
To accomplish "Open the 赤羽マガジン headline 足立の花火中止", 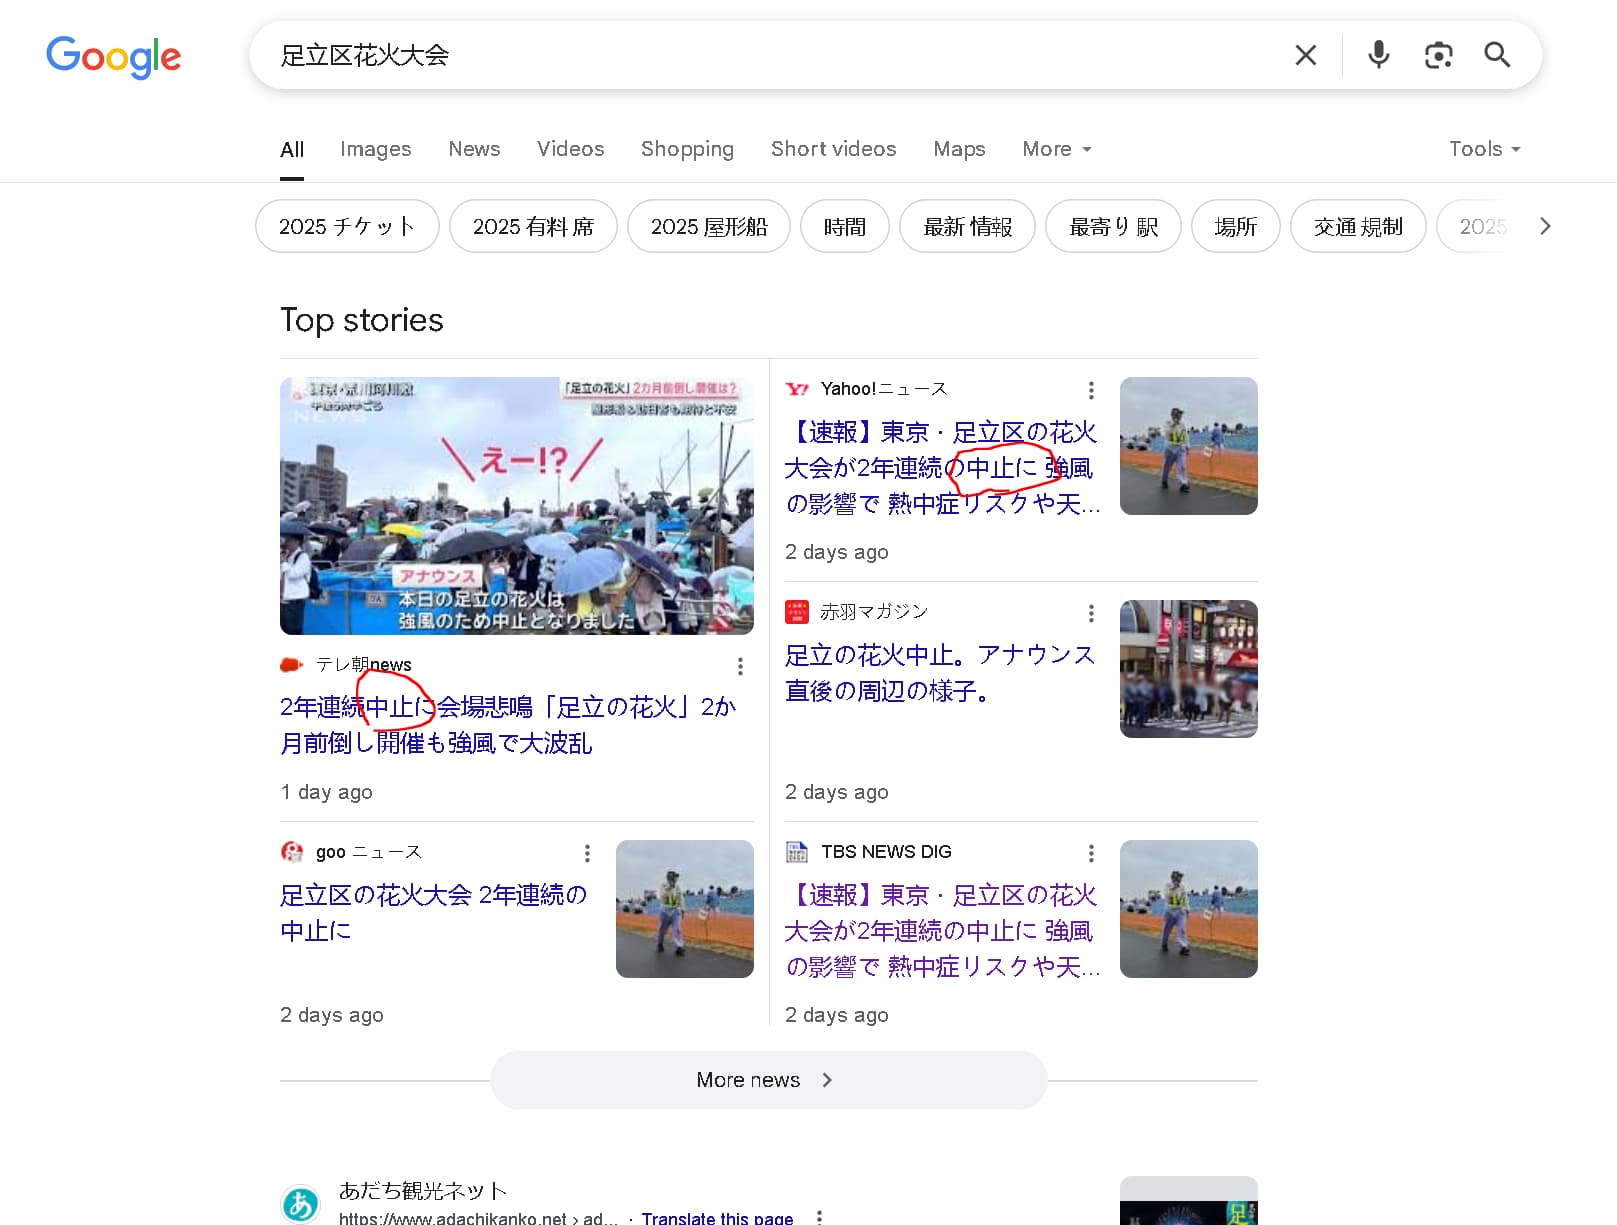I will point(940,673).
